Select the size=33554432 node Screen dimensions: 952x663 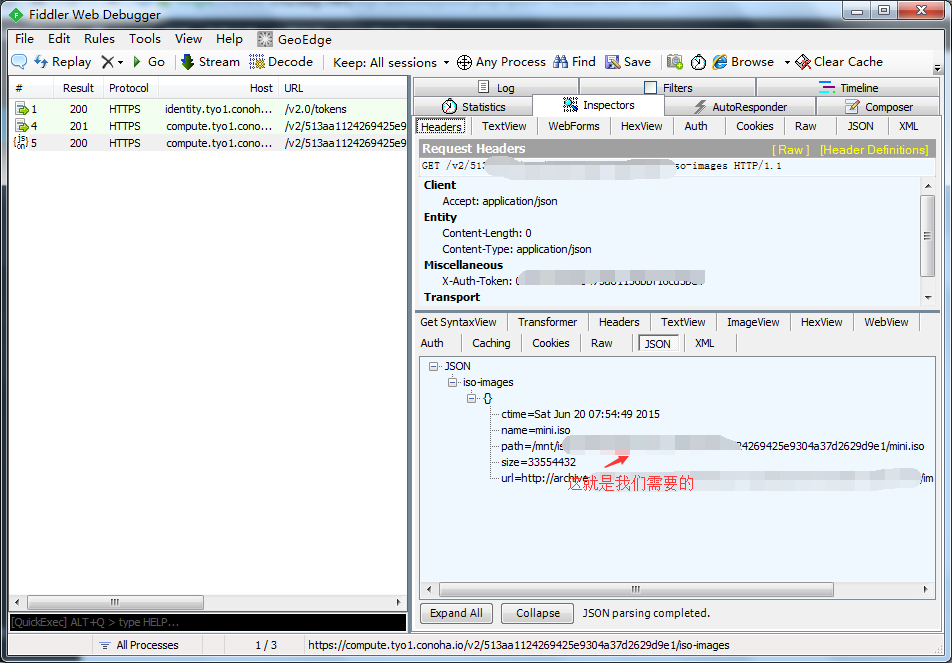(x=539, y=462)
